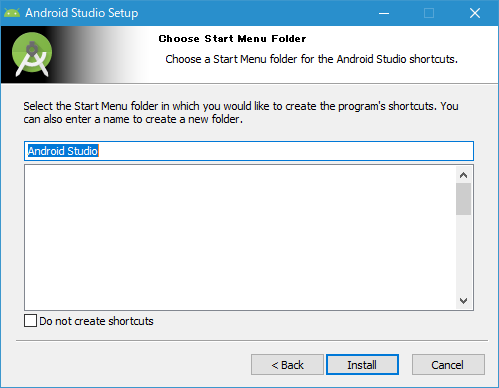Image resolution: width=499 pixels, height=388 pixels.
Task: Click the 'Android Studio Setup' title bar text
Action: 82,13
